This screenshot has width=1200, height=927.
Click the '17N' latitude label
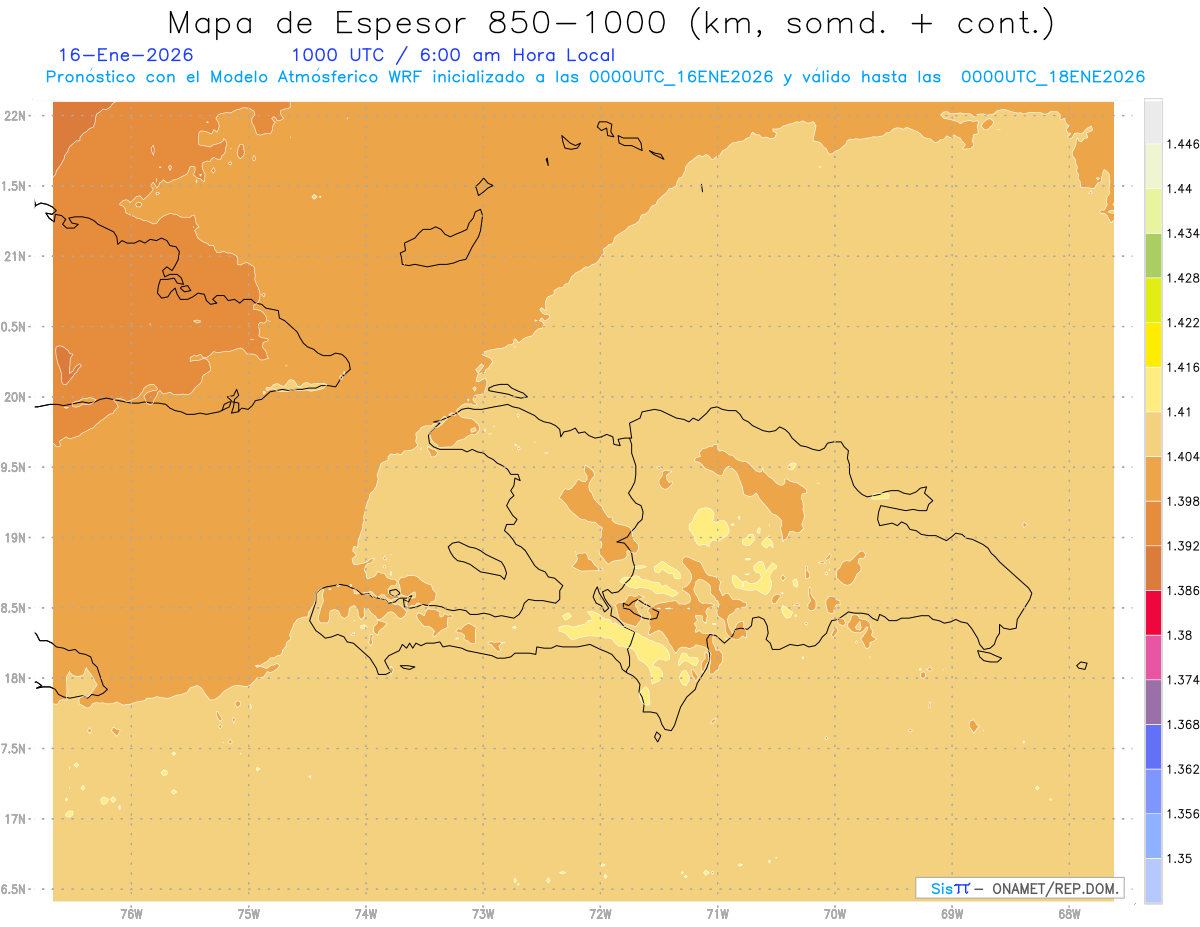[x=14, y=819]
